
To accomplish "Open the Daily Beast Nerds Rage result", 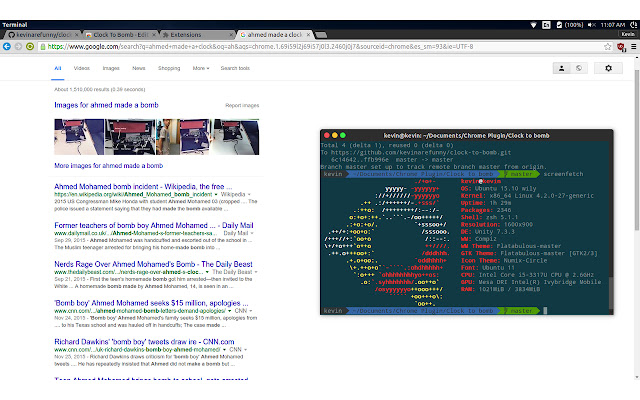I will tap(153, 264).
